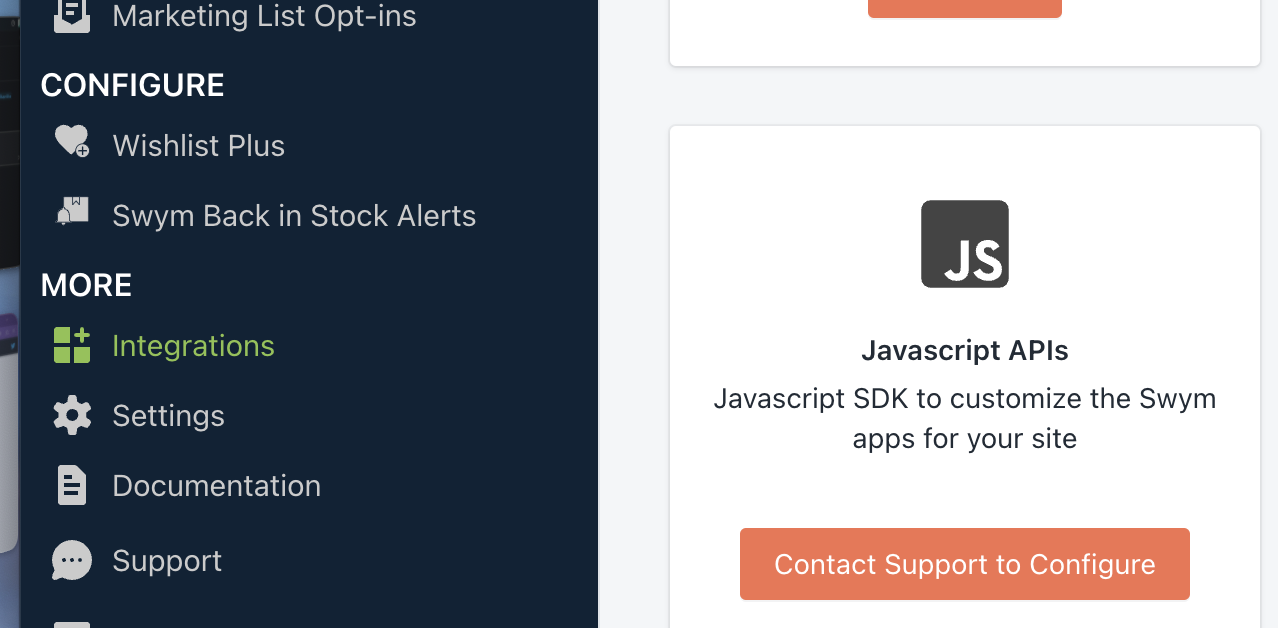Click the Wishlist Plus heart icon

tap(72, 142)
